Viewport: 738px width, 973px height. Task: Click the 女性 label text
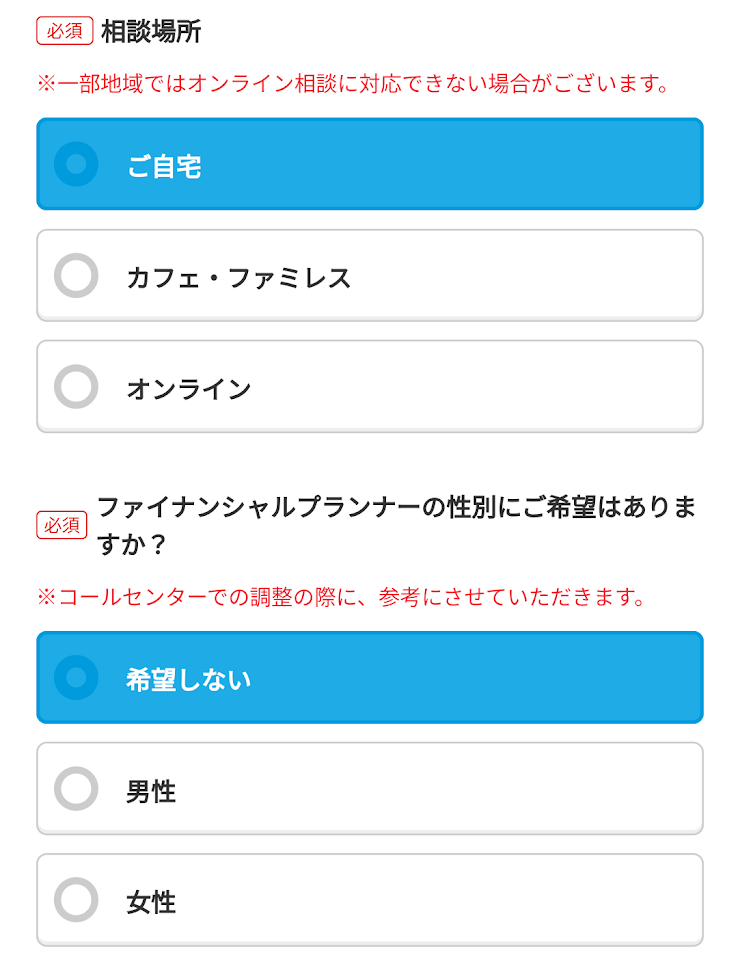click(x=151, y=902)
